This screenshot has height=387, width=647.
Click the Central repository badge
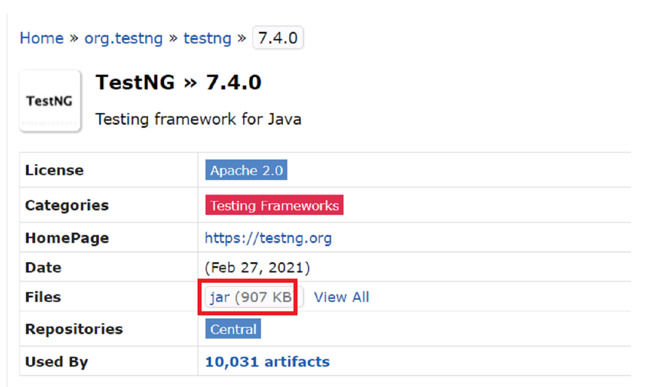click(x=233, y=329)
